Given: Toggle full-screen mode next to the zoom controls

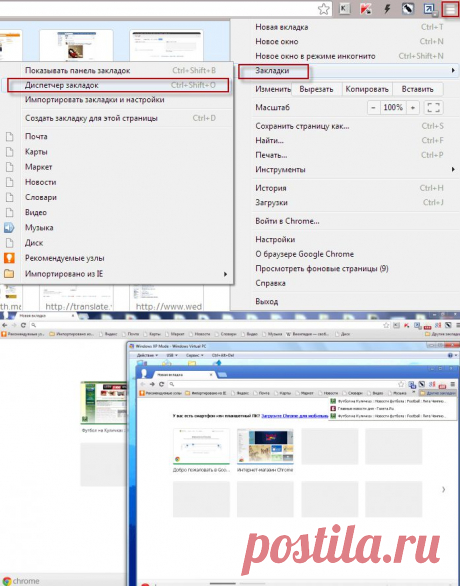Looking at the screenshot, I should click(x=433, y=108).
